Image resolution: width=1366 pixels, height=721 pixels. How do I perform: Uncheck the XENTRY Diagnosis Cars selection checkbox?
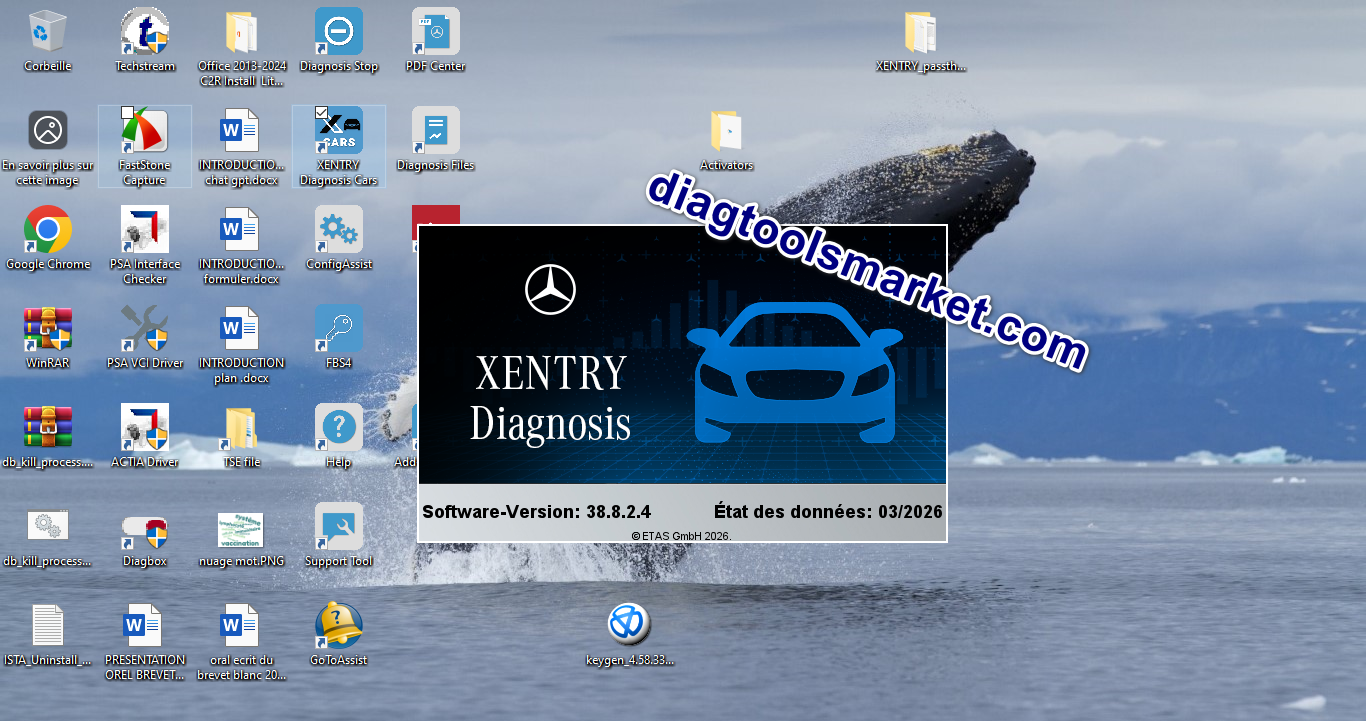pyautogui.click(x=321, y=113)
